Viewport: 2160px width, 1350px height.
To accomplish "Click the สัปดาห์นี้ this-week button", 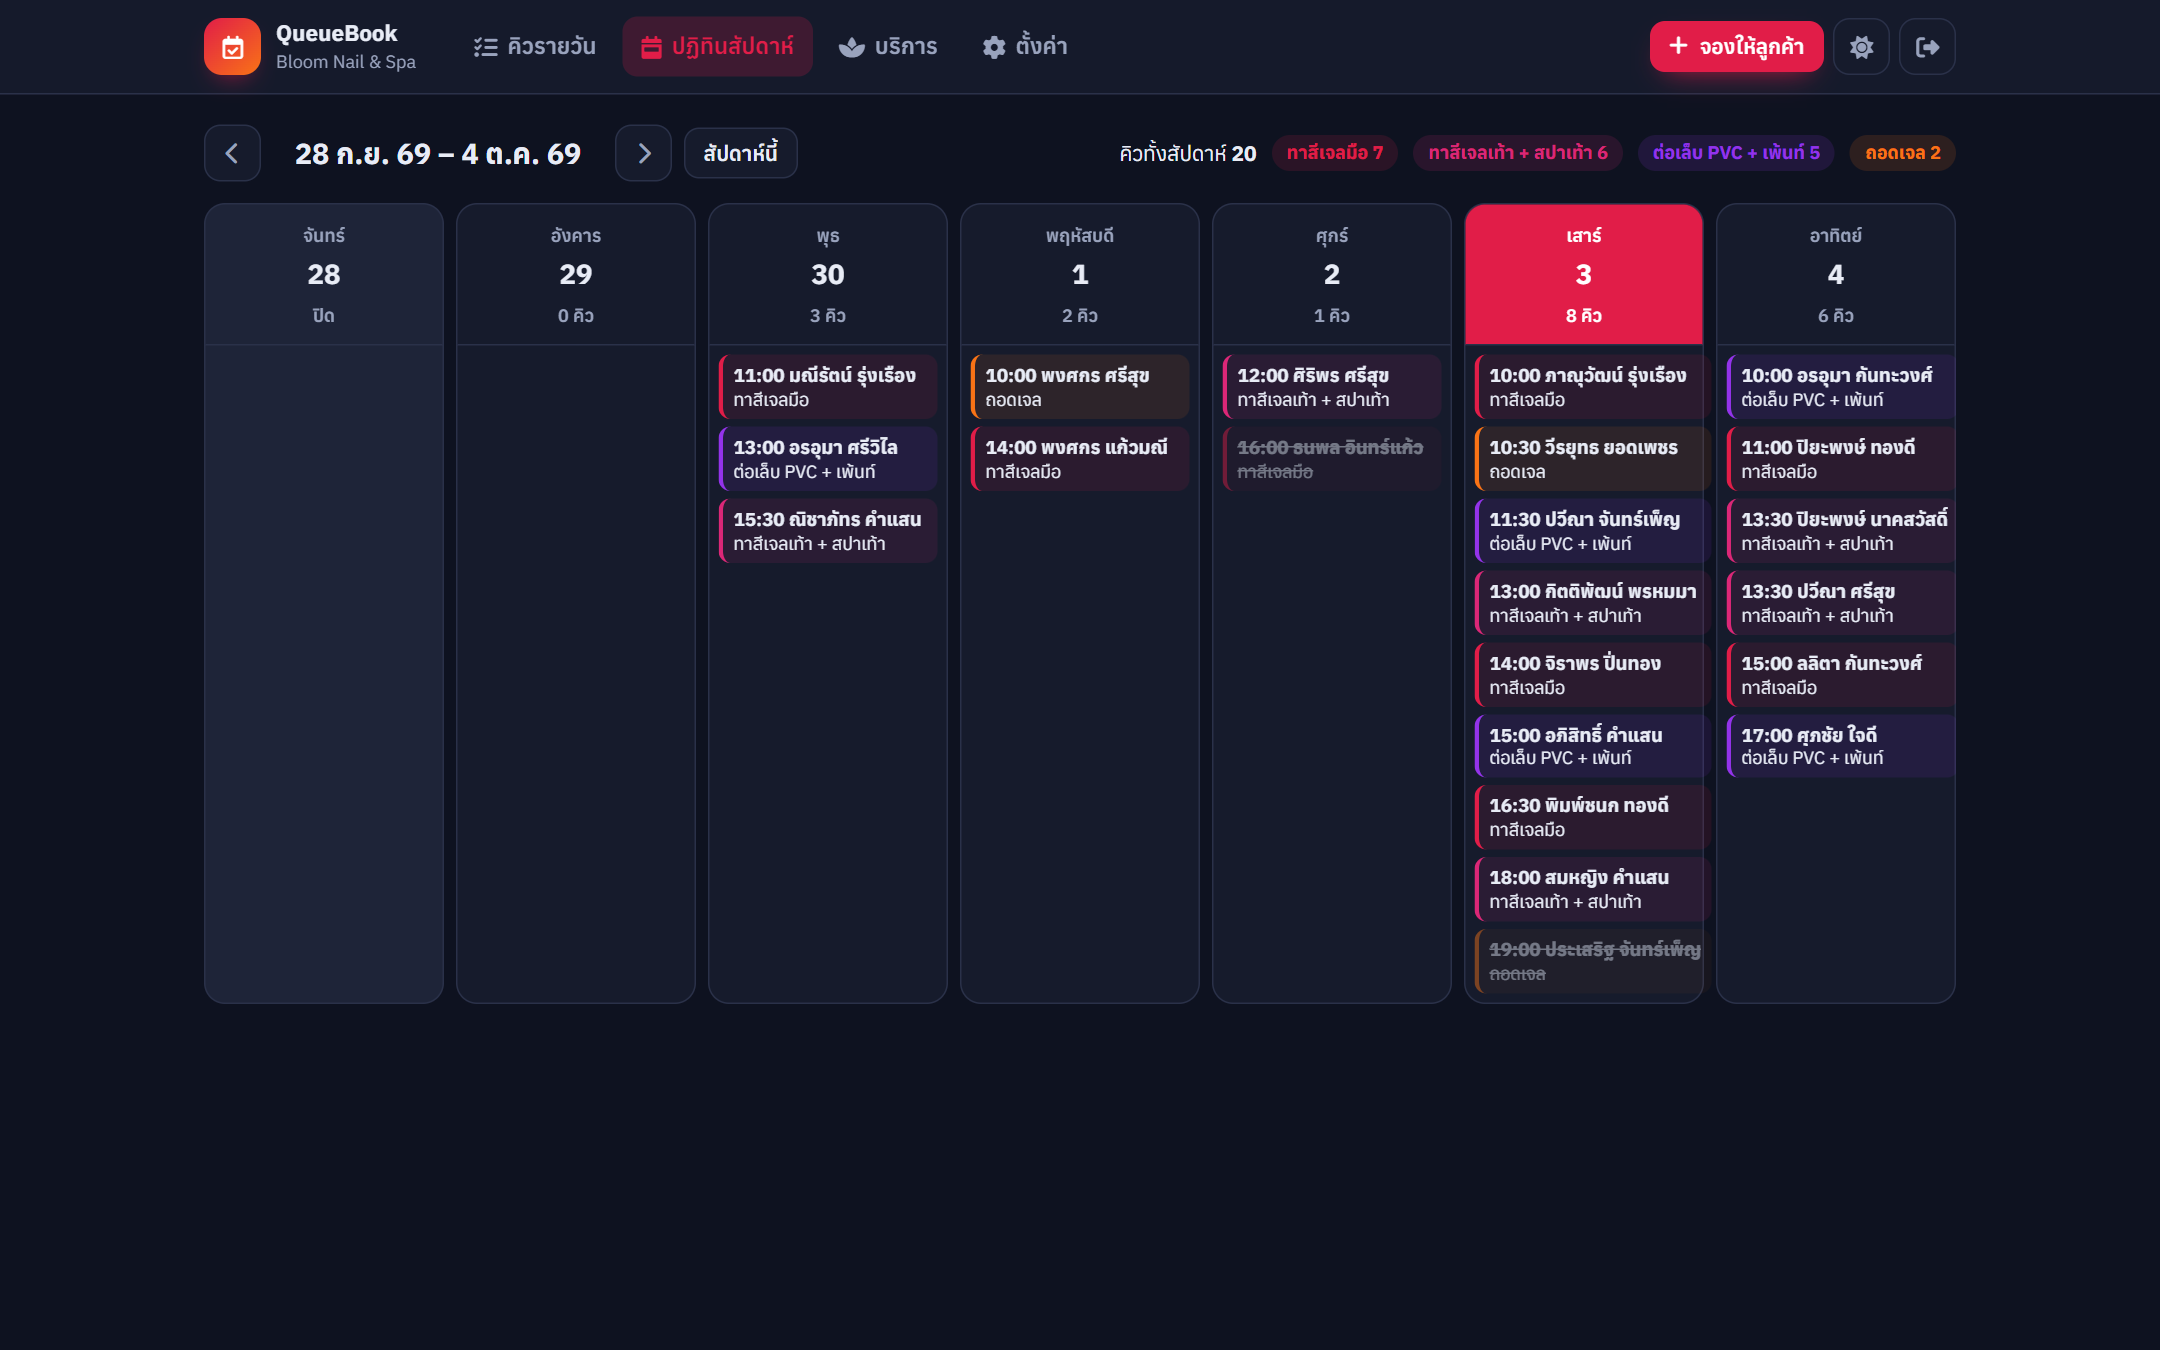I will pos(740,153).
